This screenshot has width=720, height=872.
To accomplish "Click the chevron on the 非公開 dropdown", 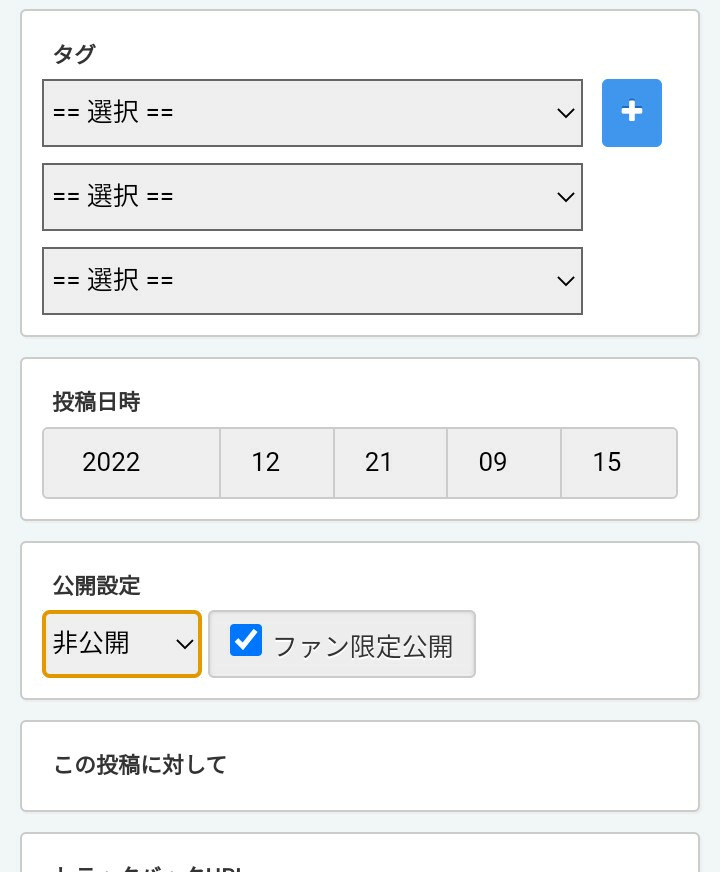I will click(184, 644).
